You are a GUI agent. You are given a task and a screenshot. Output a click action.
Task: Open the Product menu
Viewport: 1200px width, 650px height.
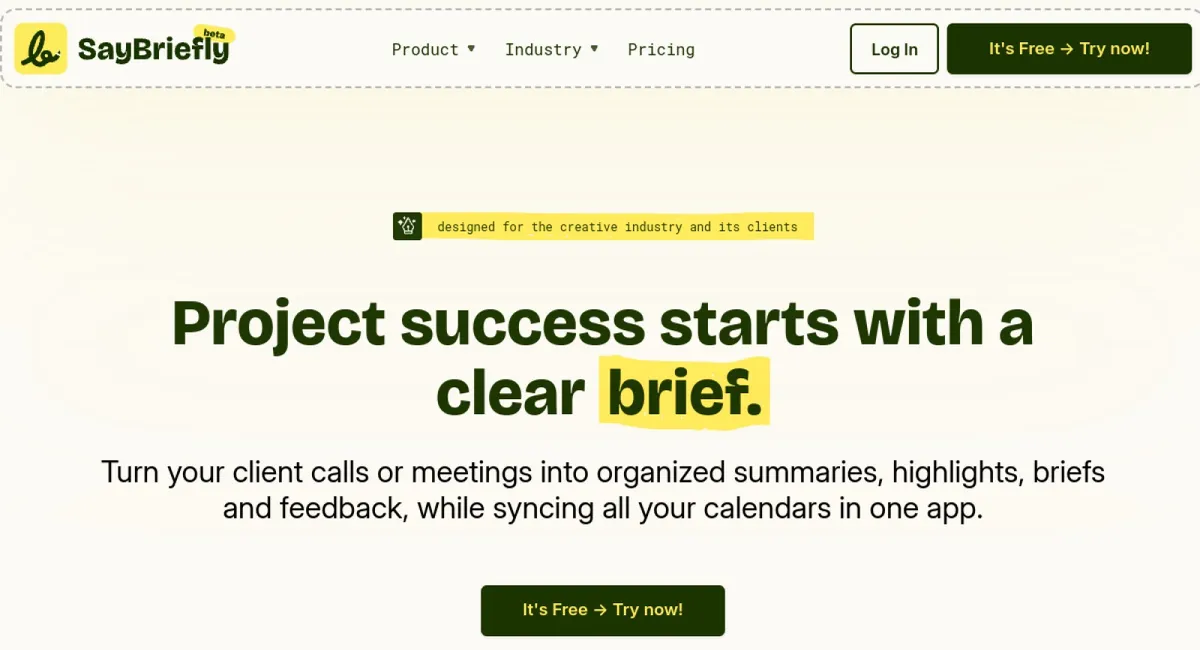(425, 49)
